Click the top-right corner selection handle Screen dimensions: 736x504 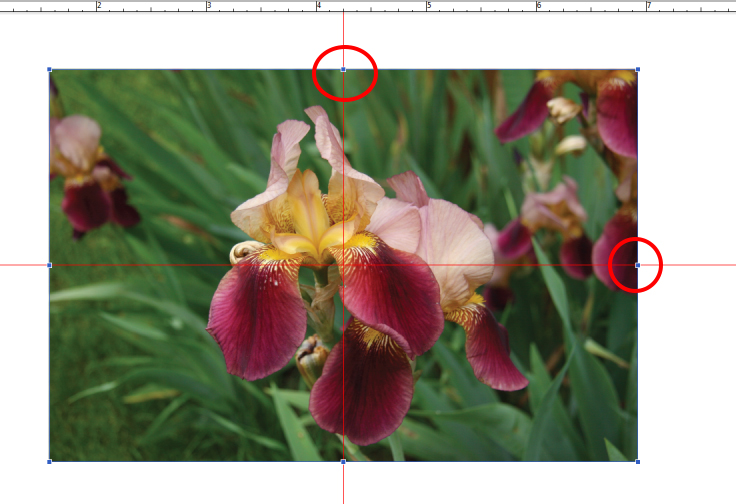click(638, 69)
